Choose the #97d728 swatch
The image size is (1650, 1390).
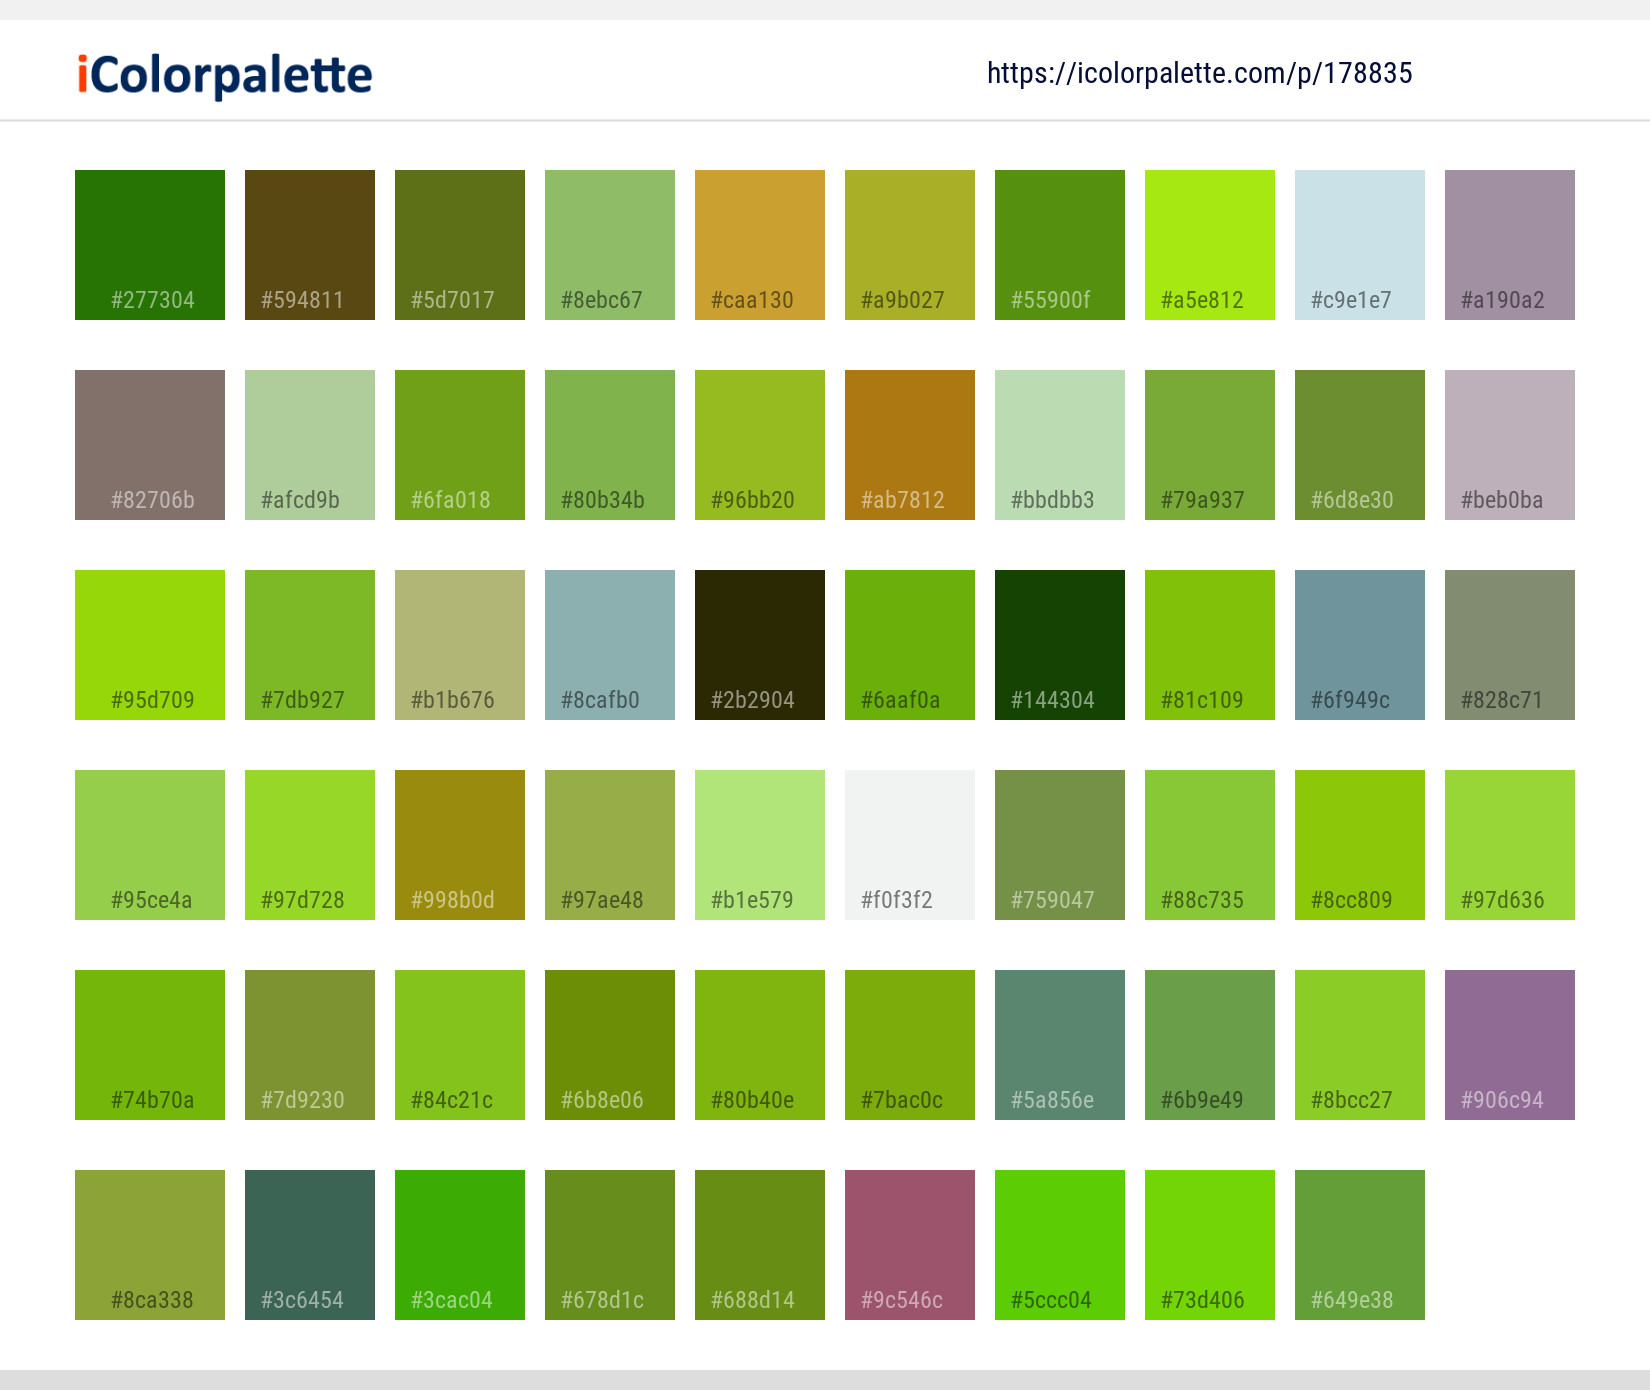click(310, 845)
